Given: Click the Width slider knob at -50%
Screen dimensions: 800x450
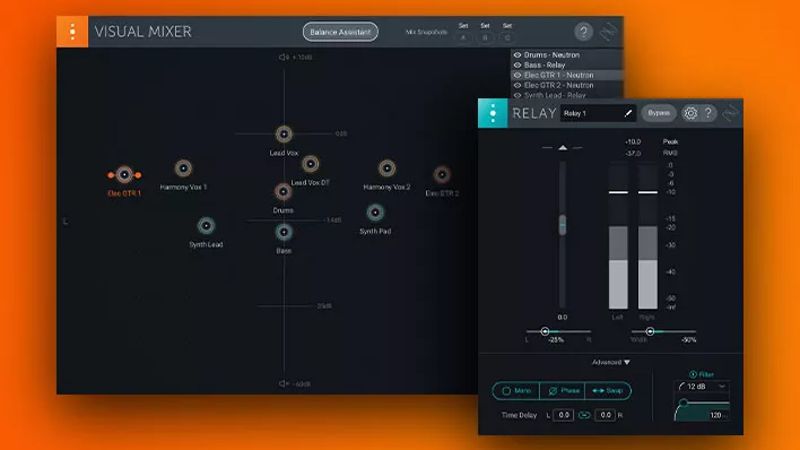Looking at the screenshot, I should 649,332.
